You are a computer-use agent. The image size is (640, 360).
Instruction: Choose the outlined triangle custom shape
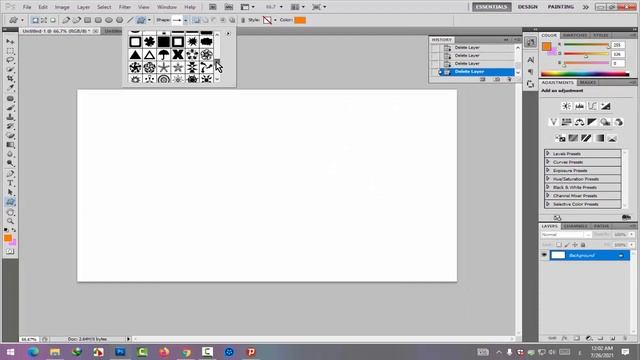coord(149,54)
